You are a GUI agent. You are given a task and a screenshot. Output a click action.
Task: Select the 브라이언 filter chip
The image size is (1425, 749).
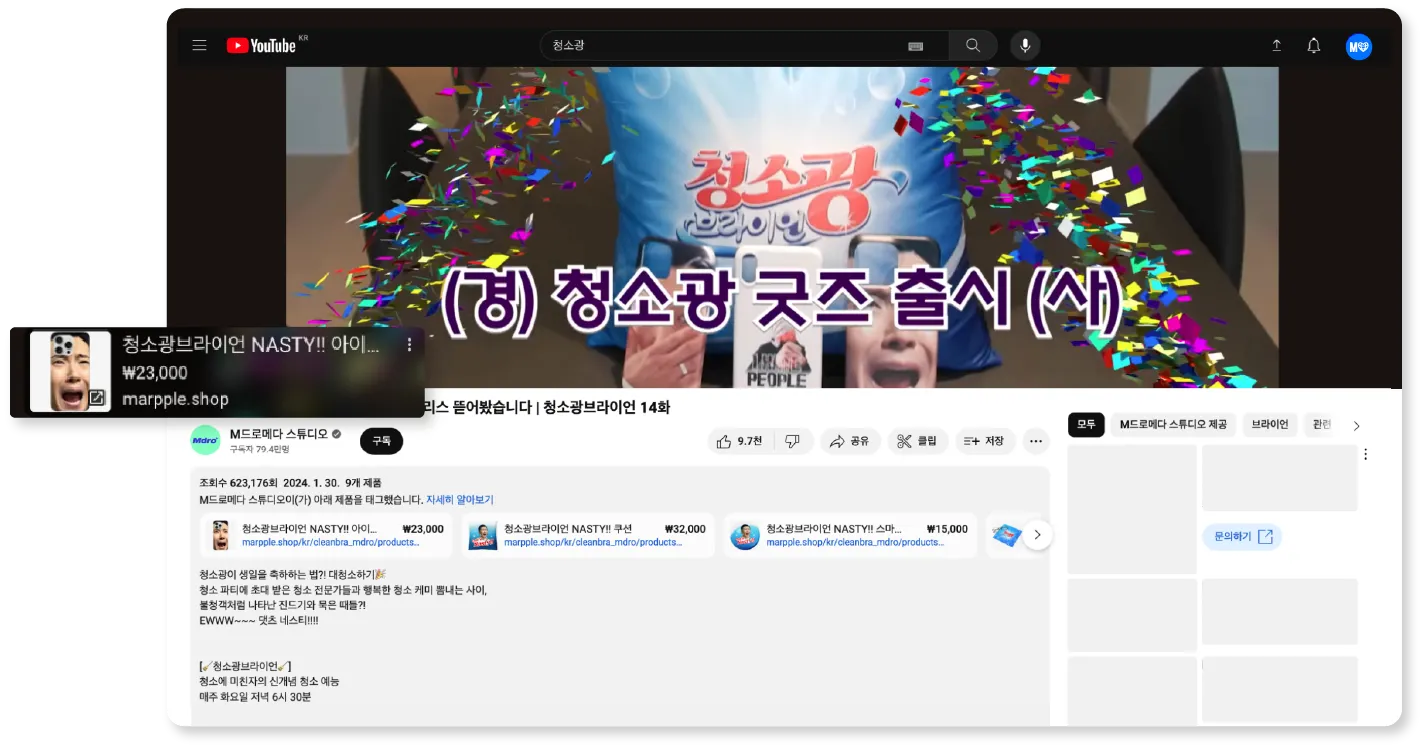click(1271, 425)
